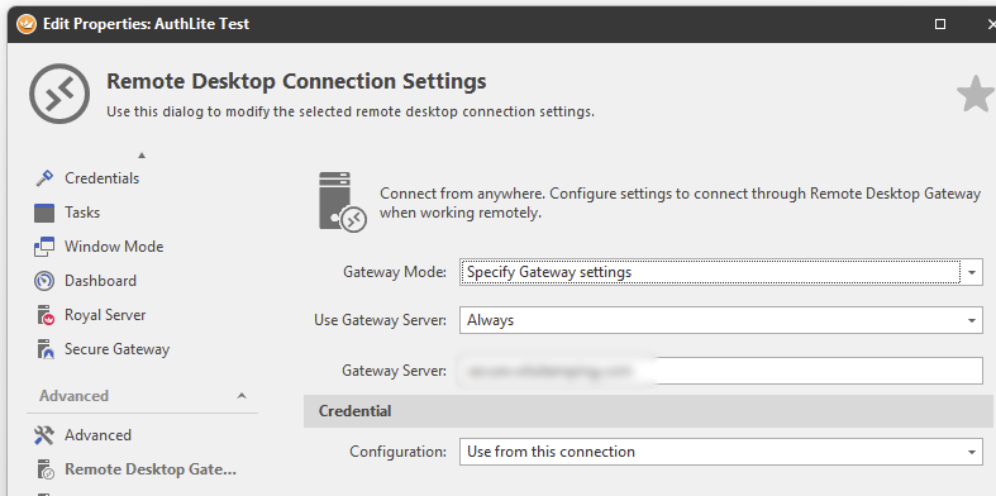Screen dimensions: 996x496
Task: Click the Royal Server icon
Action: 44,315
